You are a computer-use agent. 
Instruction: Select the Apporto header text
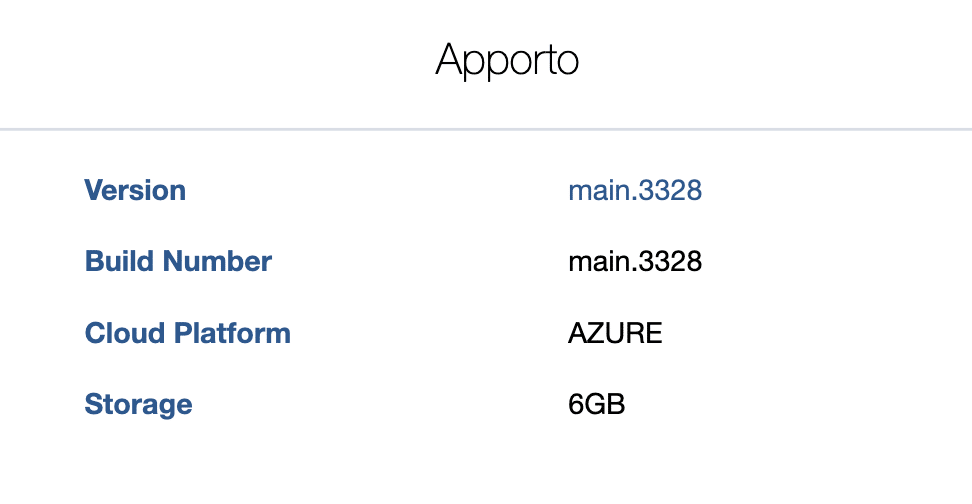click(507, 61)
